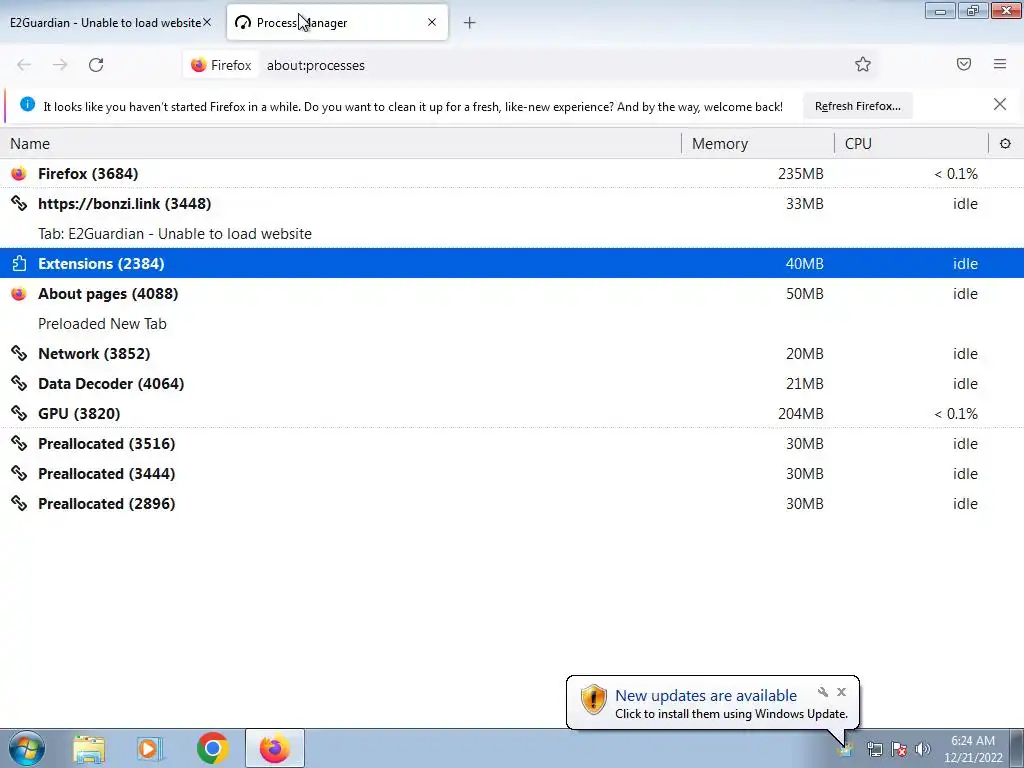Viewport: 1024px width, 768px height.
Task: Open Windows Explorer from the taskbar
Action: click(x=89, y=749)
